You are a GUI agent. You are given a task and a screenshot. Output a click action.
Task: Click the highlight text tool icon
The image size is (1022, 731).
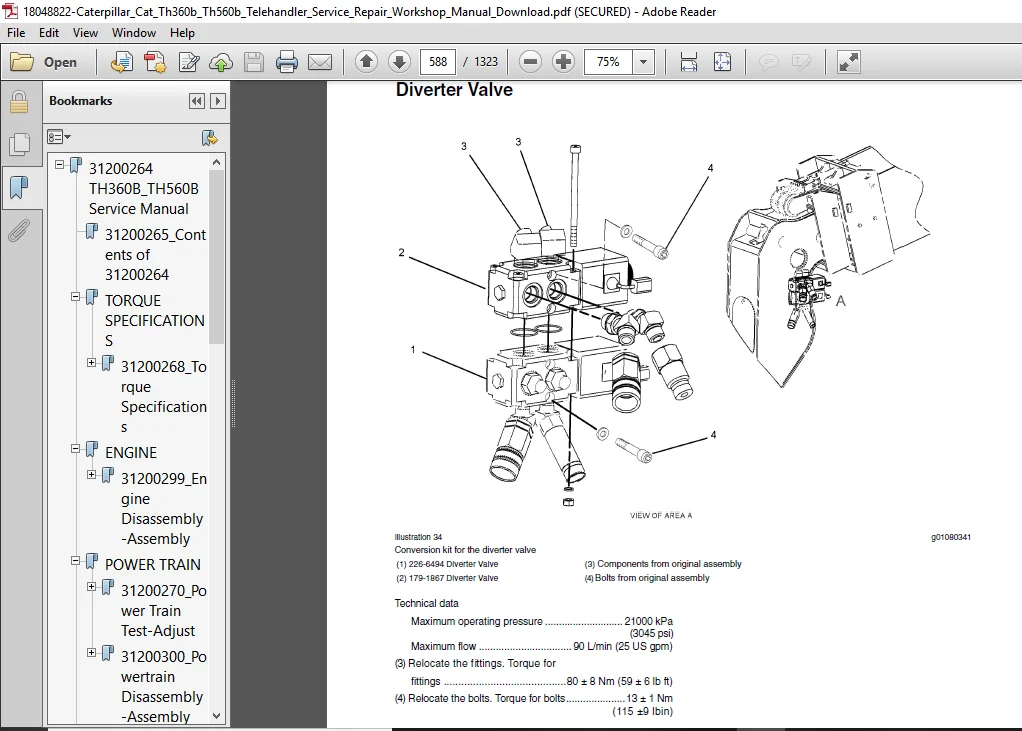pos(801,62)
